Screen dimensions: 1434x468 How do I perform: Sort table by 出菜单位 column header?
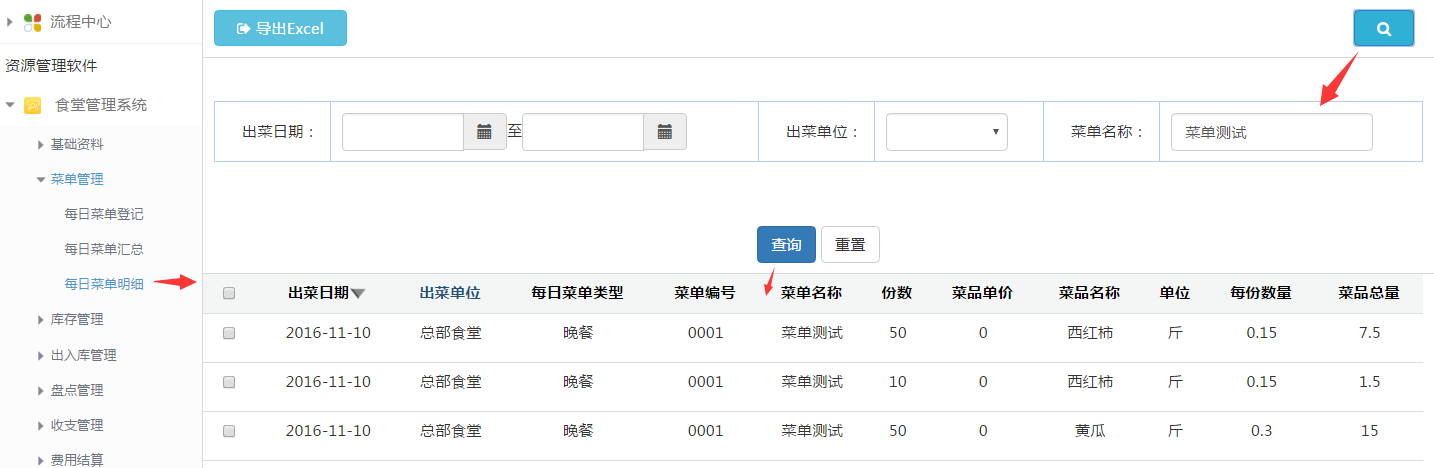pyautogui.click(x=450, y=293)
